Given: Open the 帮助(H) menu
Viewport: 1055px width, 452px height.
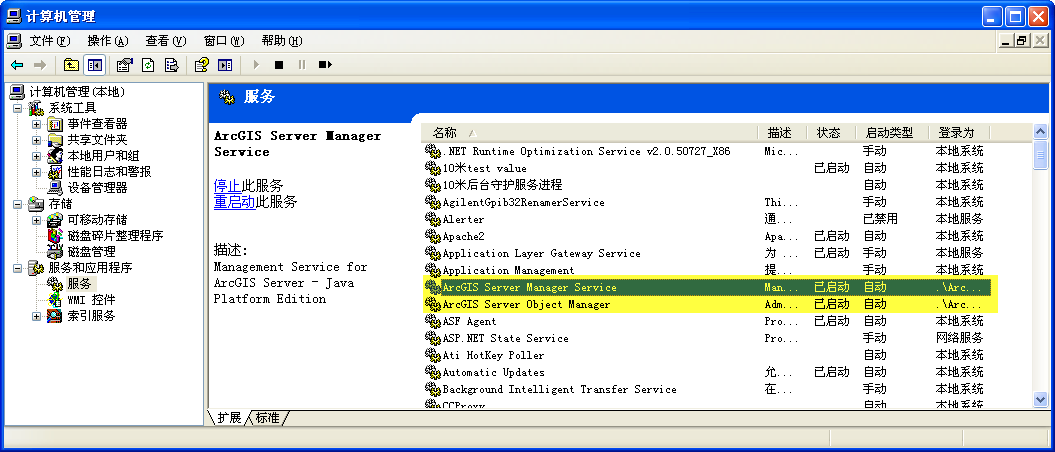Looking at the screenshot, I should pos(282,41).
